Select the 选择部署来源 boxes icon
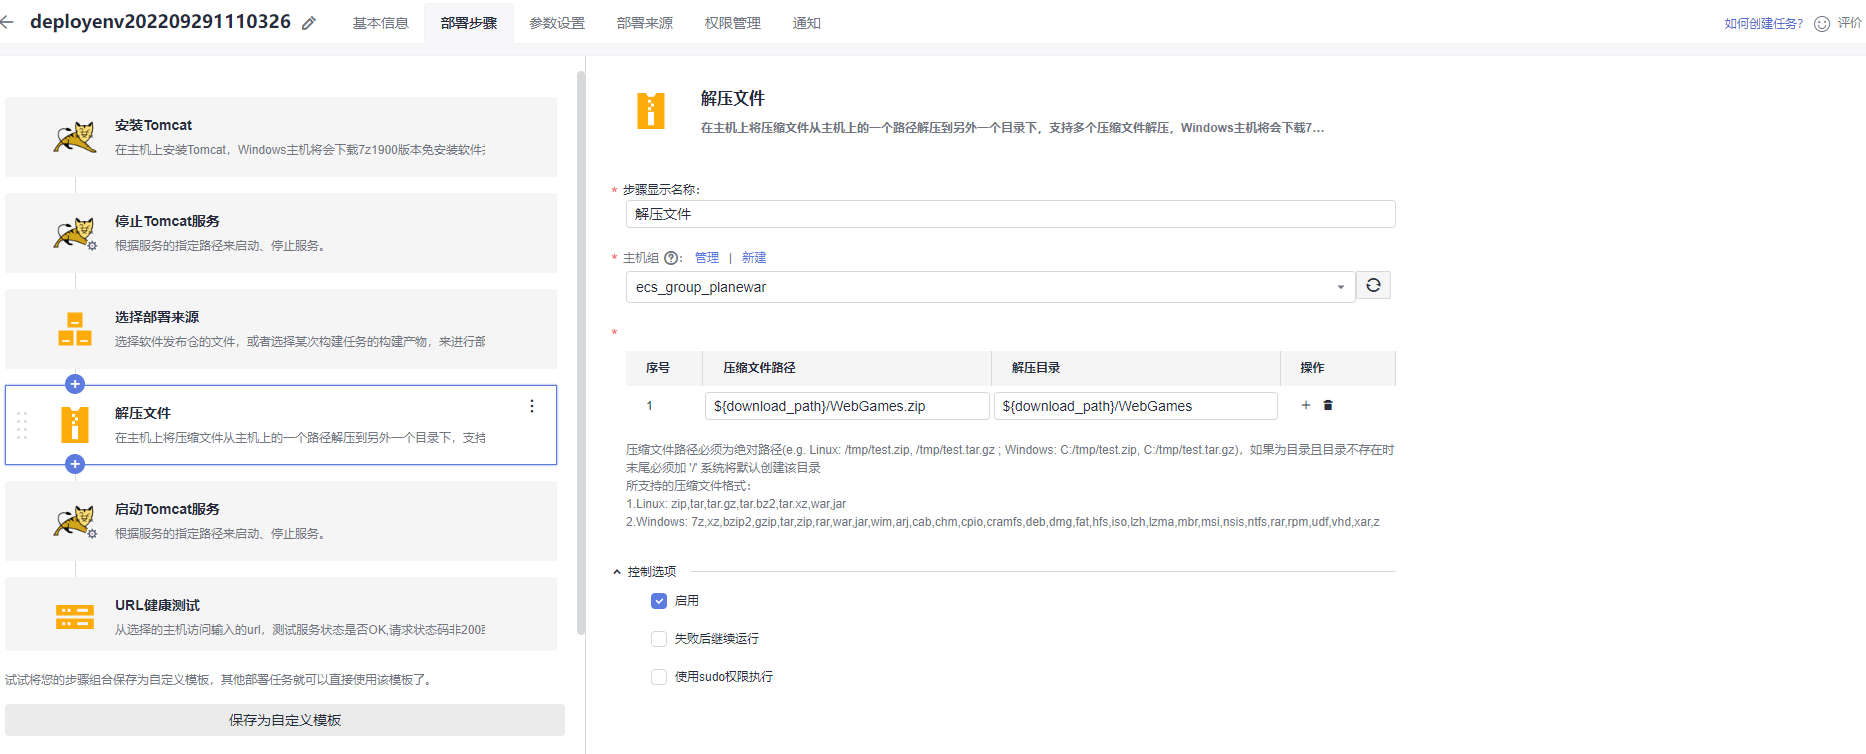The height and width of the screenshot is (754, 1866). [x=75, y=329]
